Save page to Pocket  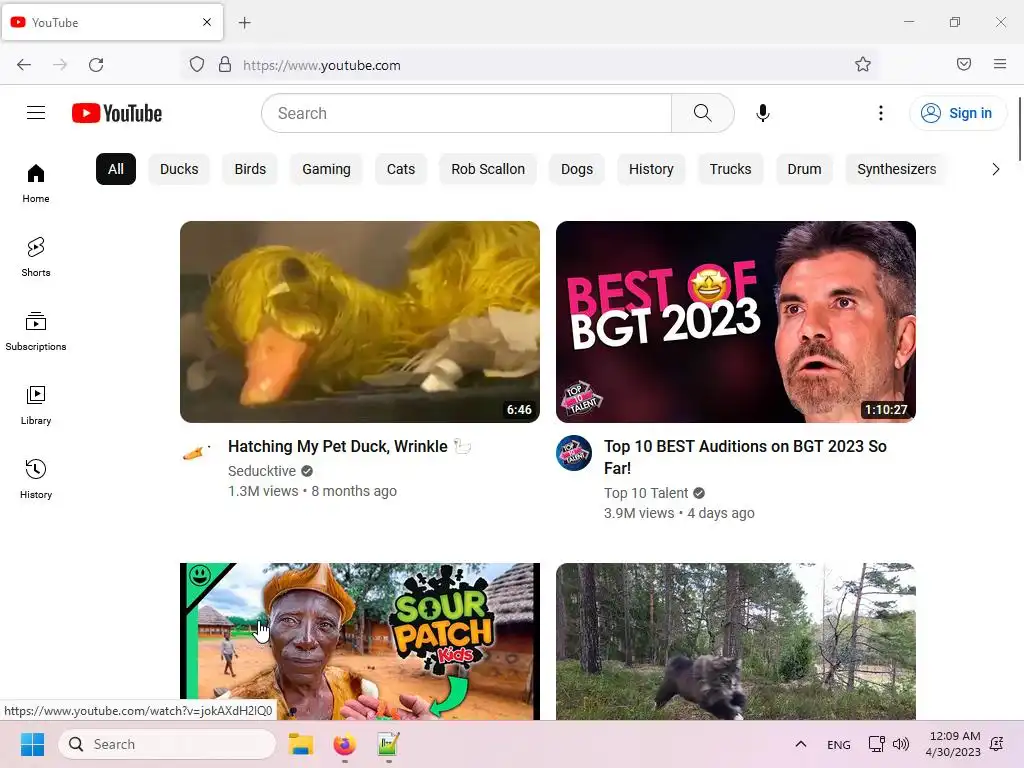(x=964, y=64)
